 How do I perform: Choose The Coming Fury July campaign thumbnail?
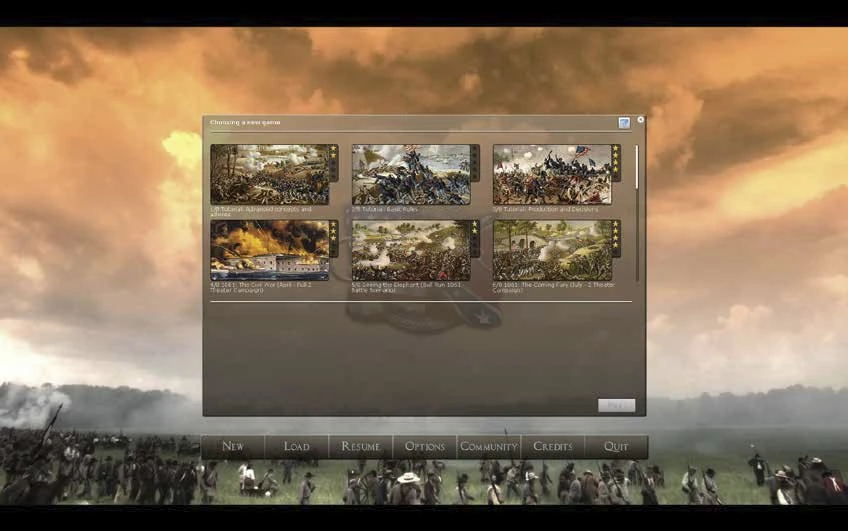(552, 250)
